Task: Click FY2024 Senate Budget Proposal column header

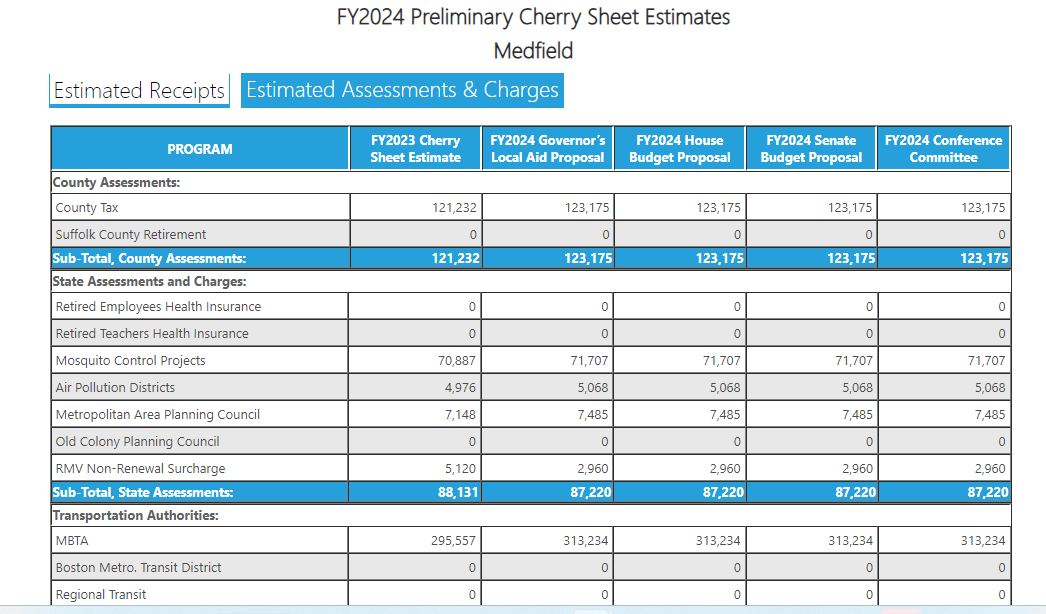Action: (811, 149)
